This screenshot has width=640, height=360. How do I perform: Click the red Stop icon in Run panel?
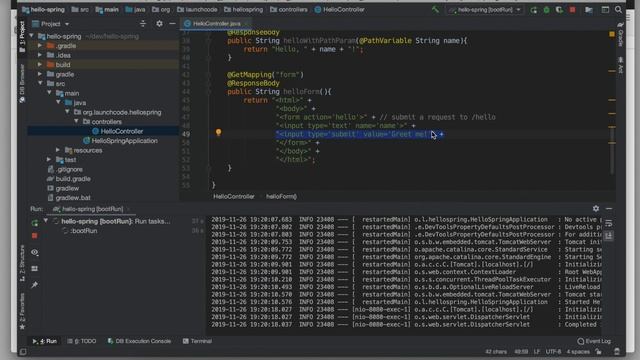(35, 236)
